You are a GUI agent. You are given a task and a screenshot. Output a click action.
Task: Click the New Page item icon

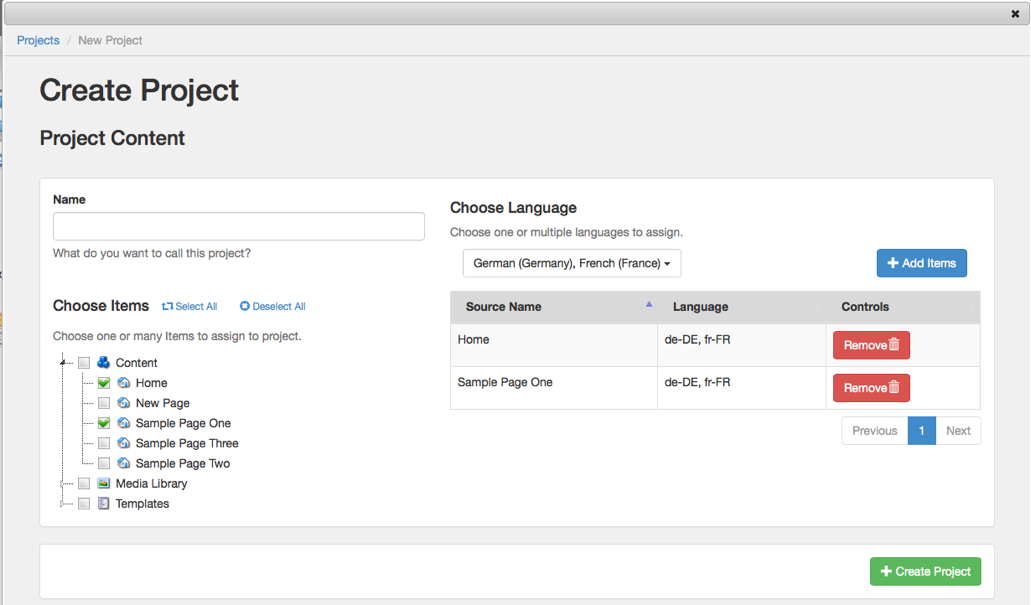124,403
